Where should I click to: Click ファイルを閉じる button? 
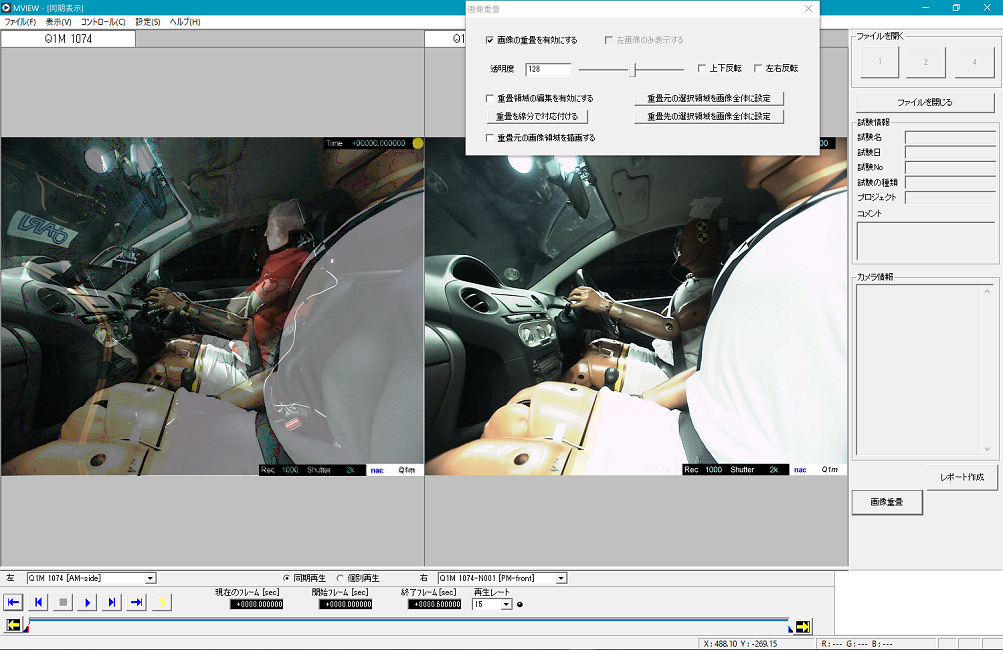tap(925, 102)
